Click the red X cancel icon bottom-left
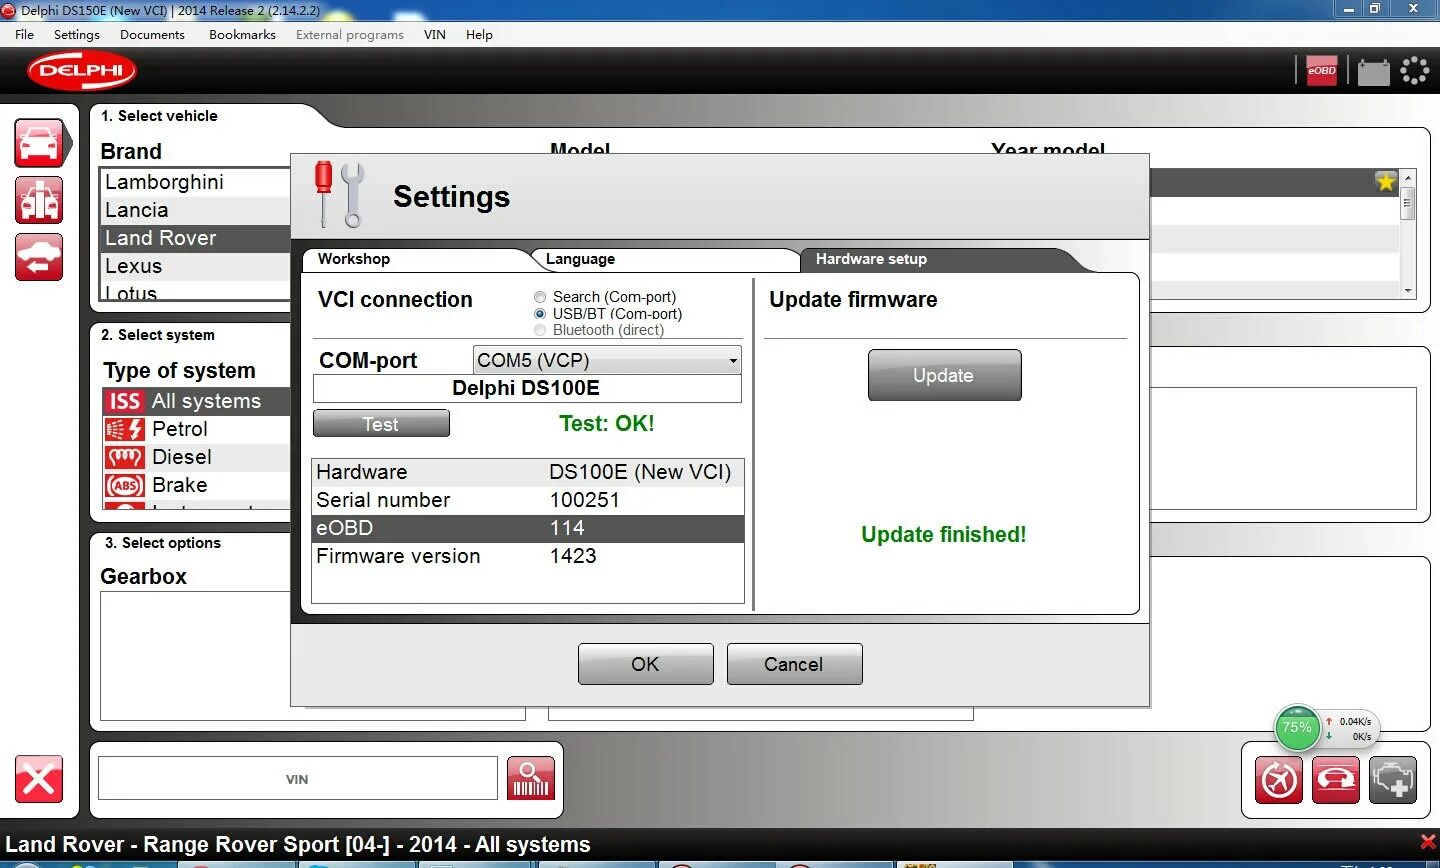1440x868 pixels. pos(39,779)
